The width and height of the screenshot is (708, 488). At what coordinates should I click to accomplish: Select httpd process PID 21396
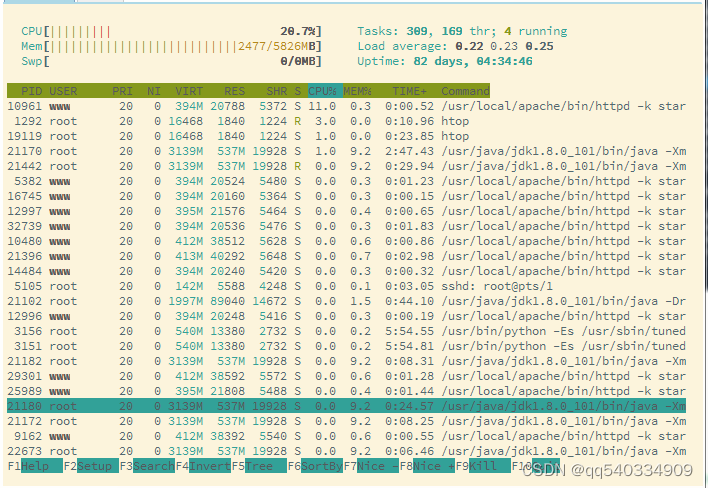(346, 256)
